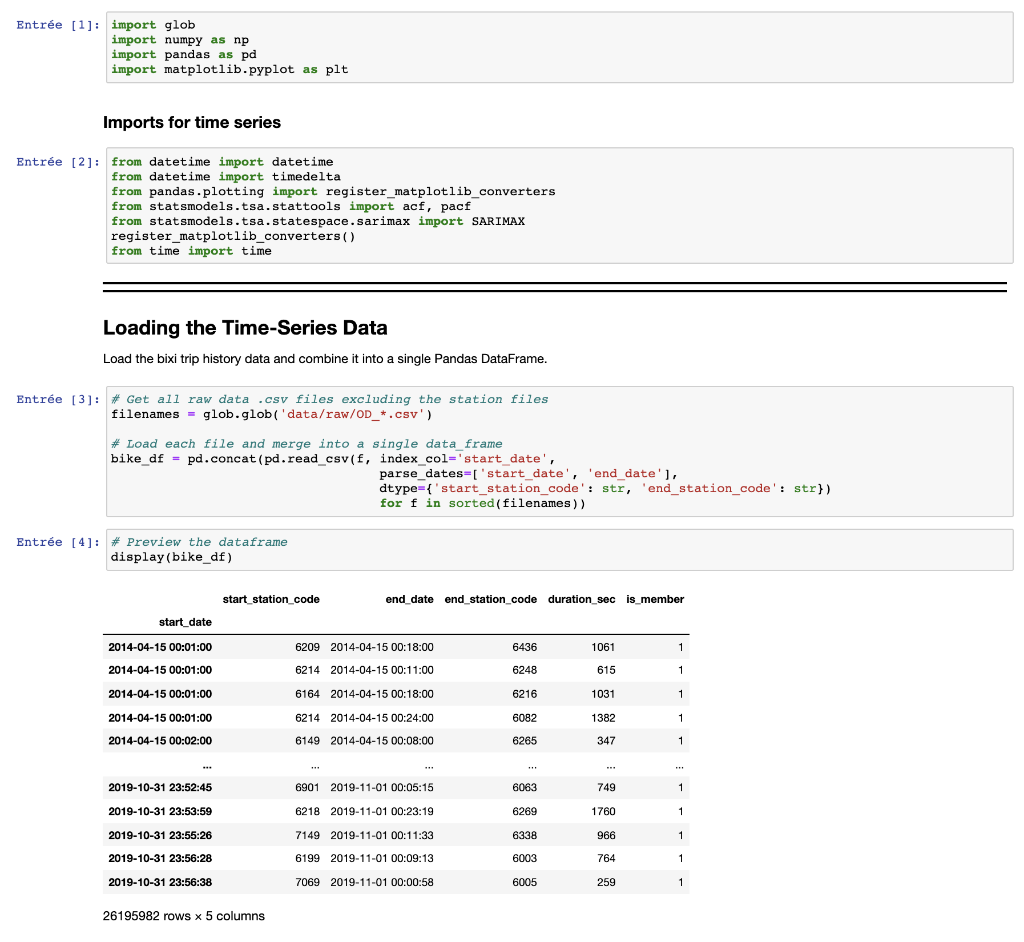
Task: Click start station code 6199
Action: (x=308, y=858)
